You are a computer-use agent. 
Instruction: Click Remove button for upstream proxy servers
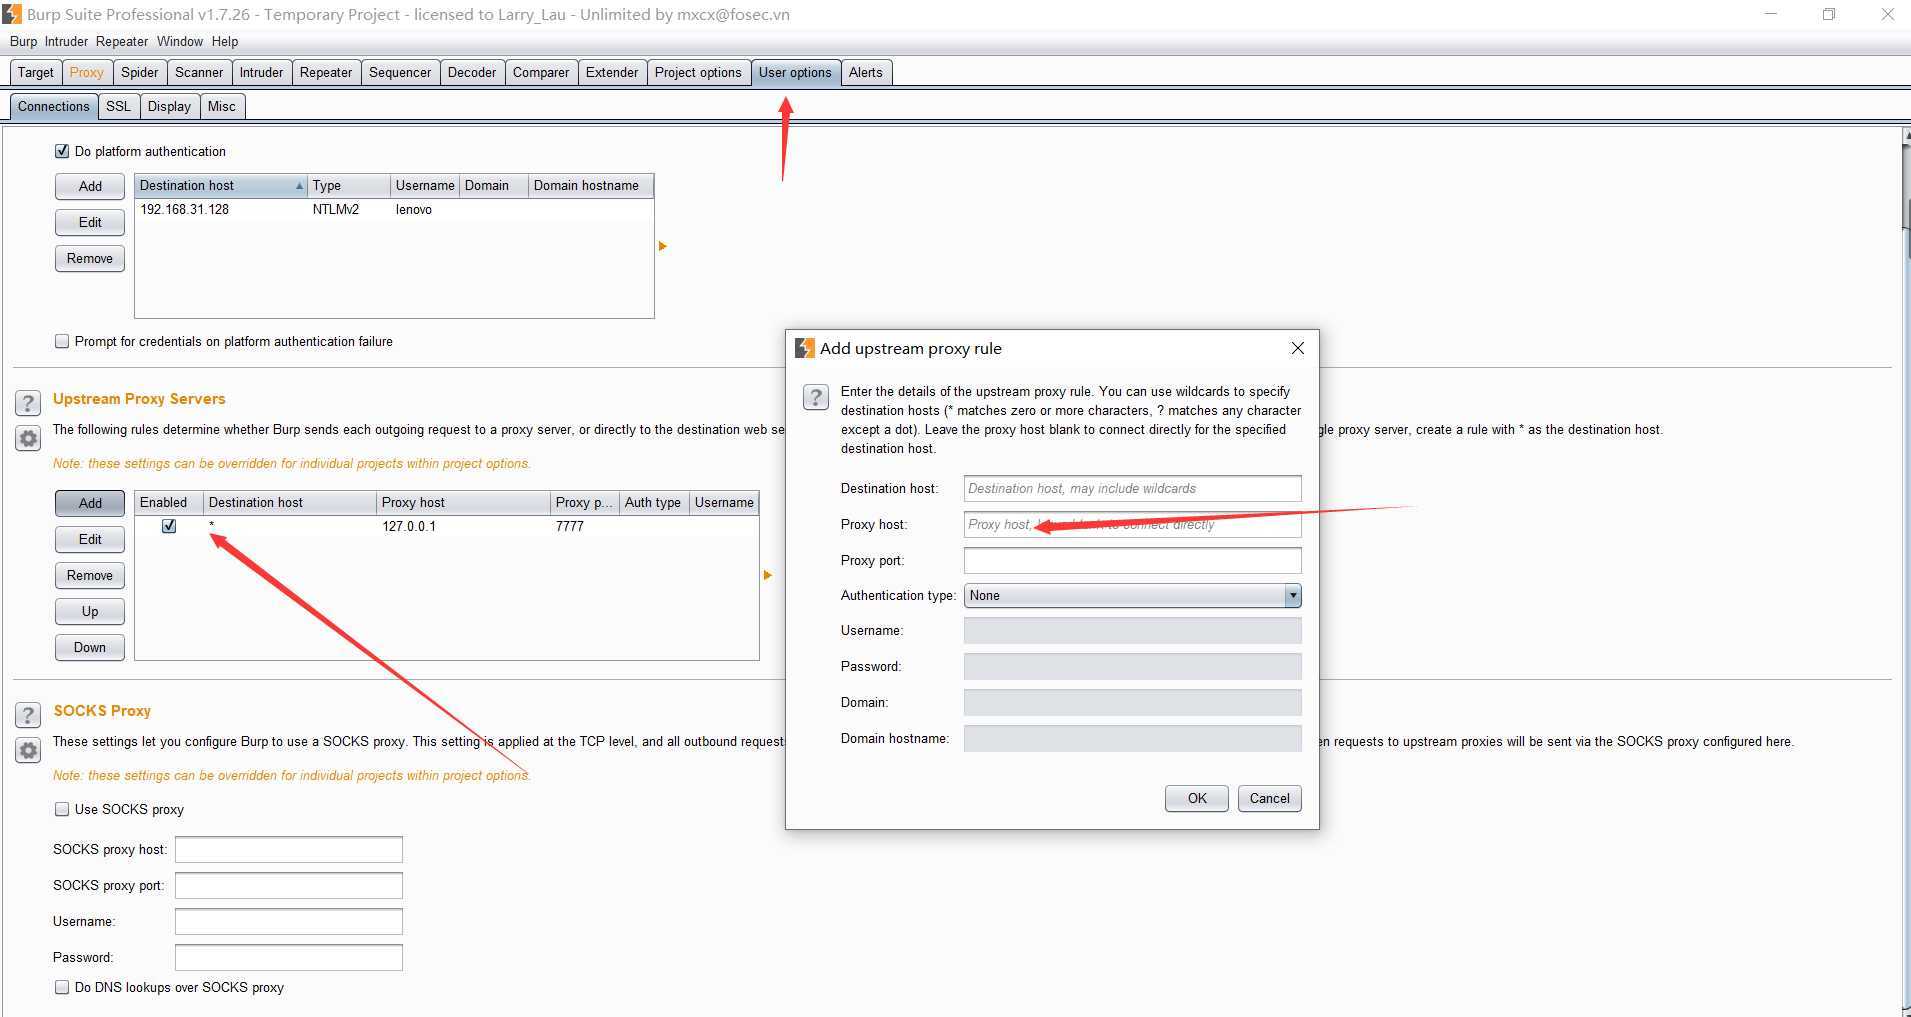click(90, 575)
